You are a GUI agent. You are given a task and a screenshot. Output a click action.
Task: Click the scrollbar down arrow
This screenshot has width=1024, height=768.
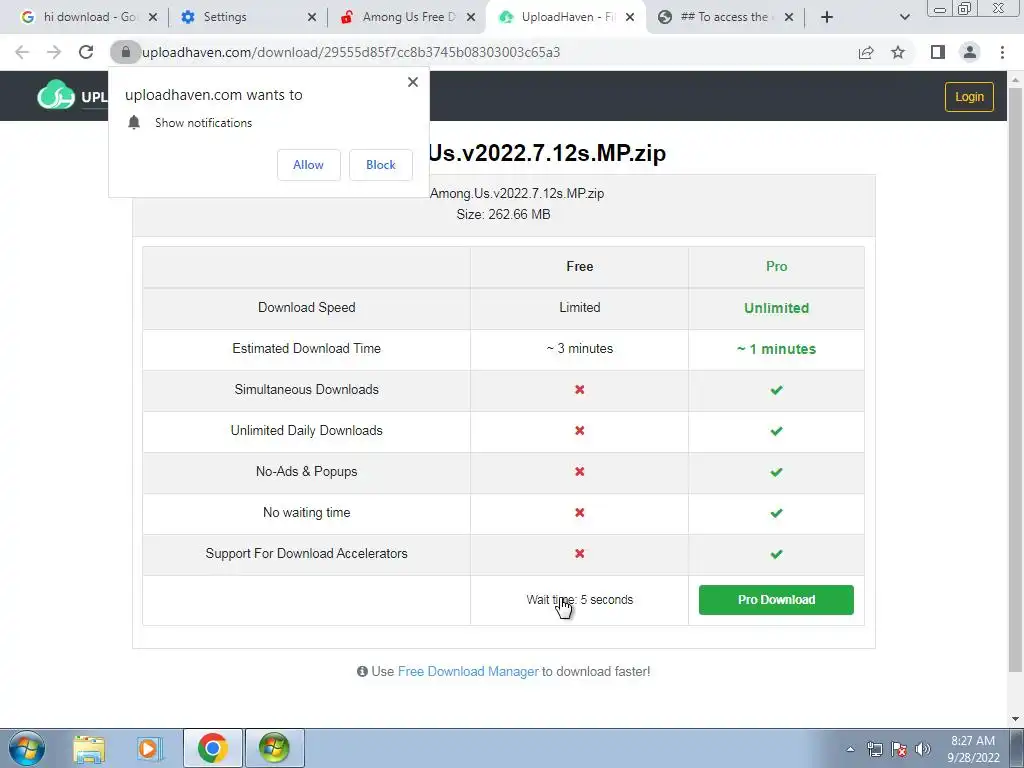coord(1015,720)
